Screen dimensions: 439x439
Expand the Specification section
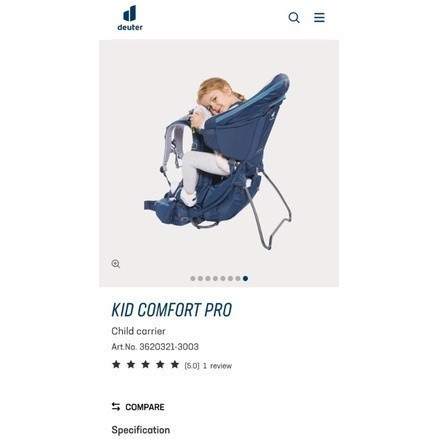(x=141, y=430)
